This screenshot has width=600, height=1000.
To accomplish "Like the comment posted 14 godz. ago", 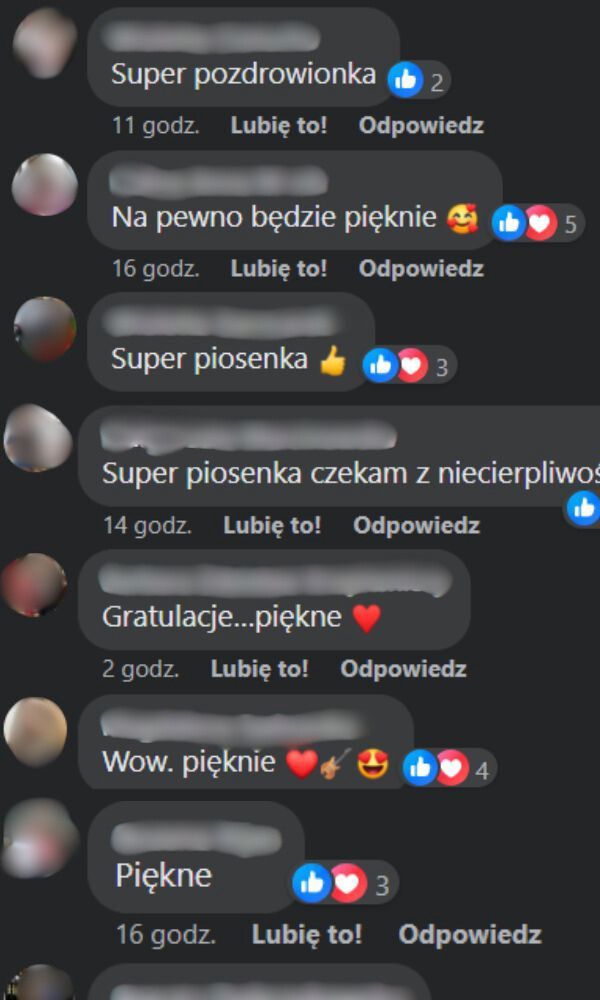I will click(272, 526).
